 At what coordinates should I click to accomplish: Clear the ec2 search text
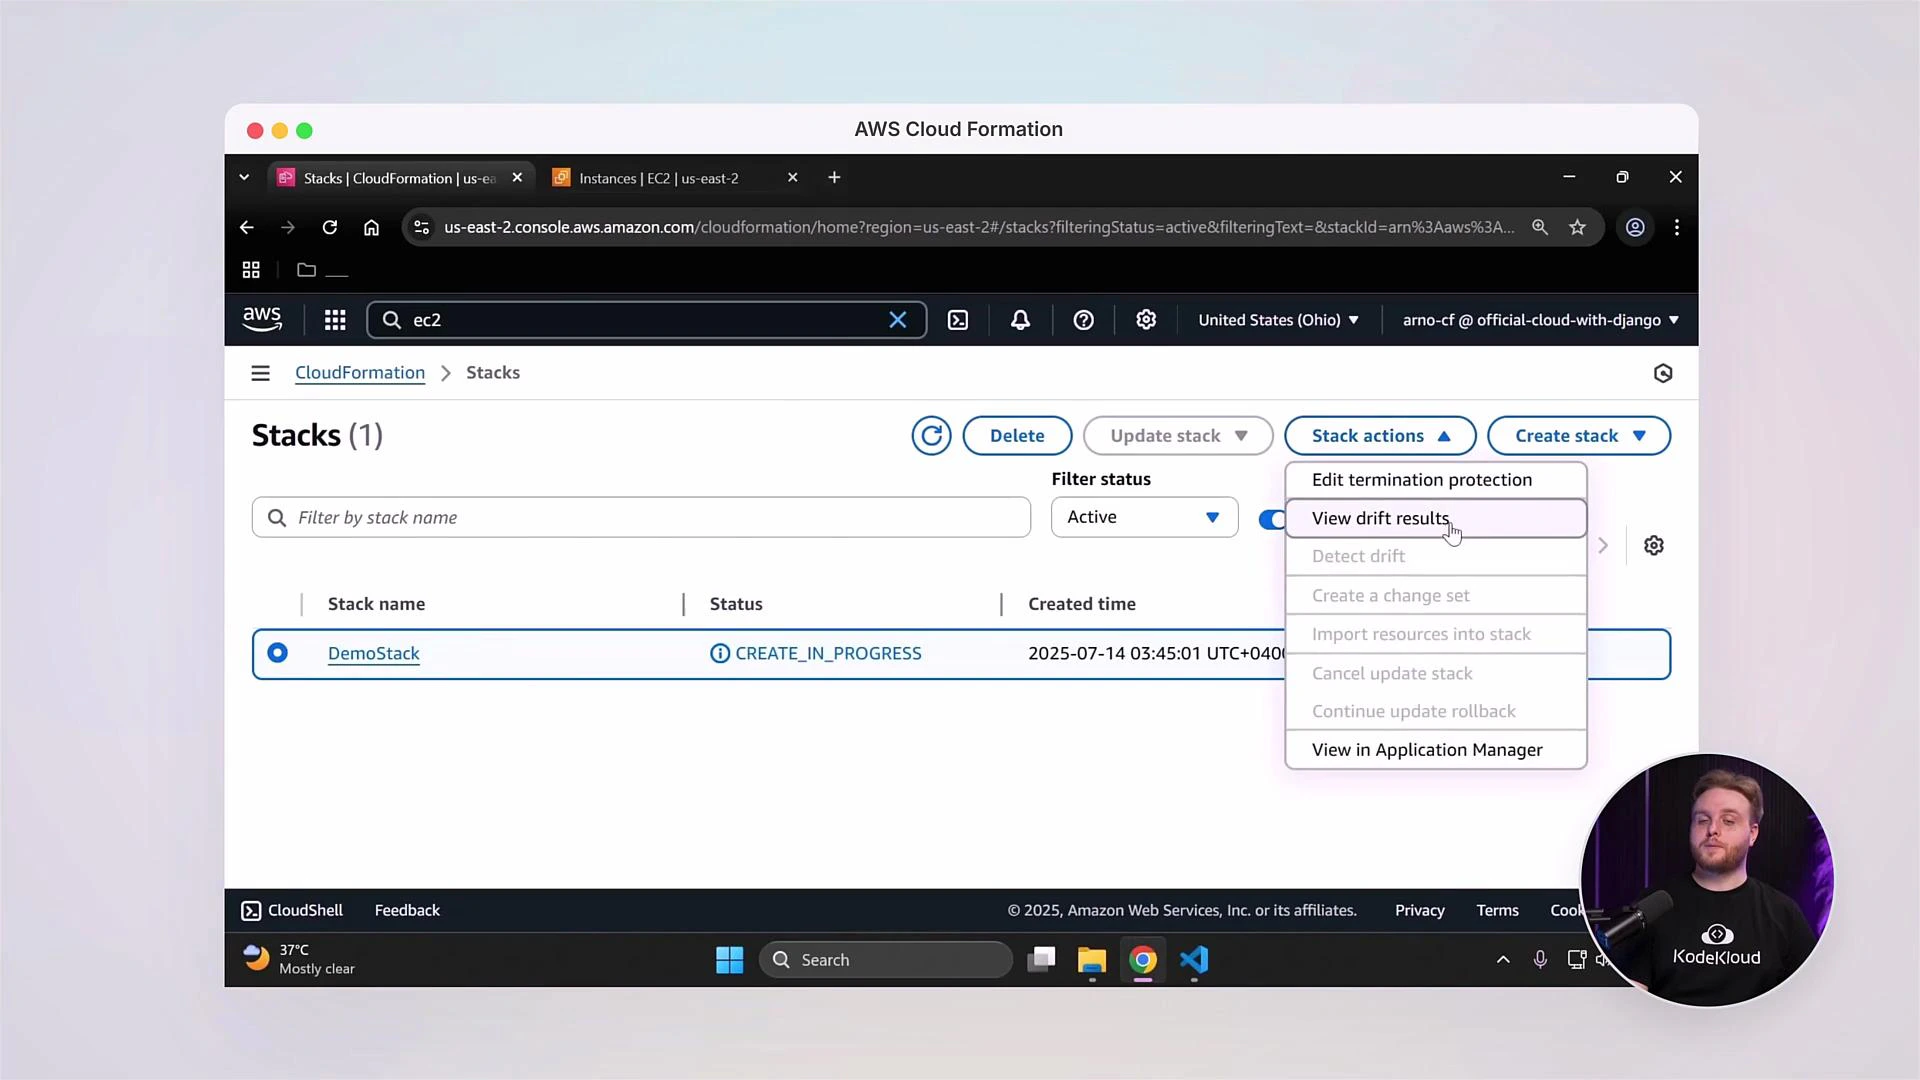[897, 320]
